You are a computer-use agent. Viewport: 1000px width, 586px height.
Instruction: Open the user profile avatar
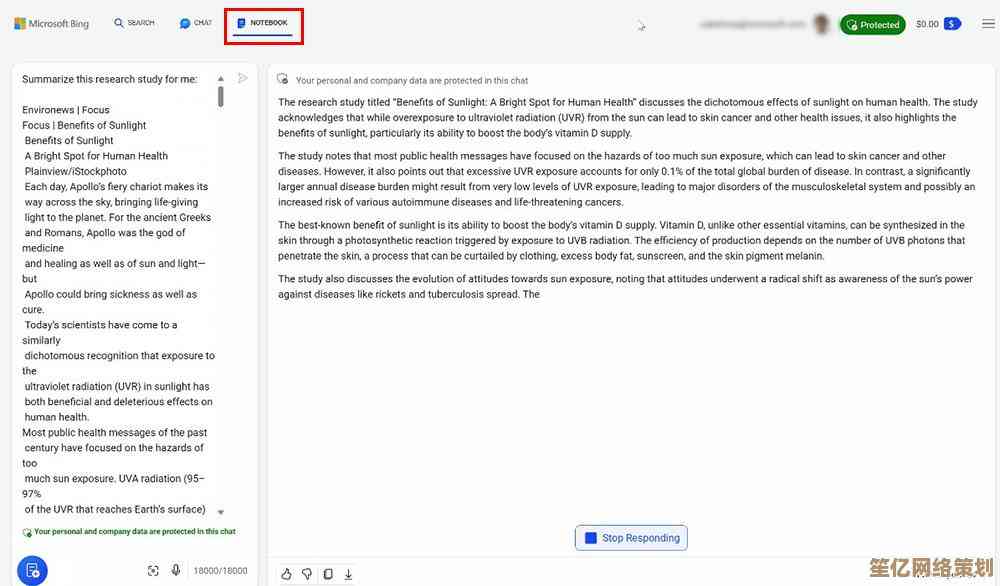point(822,24)
